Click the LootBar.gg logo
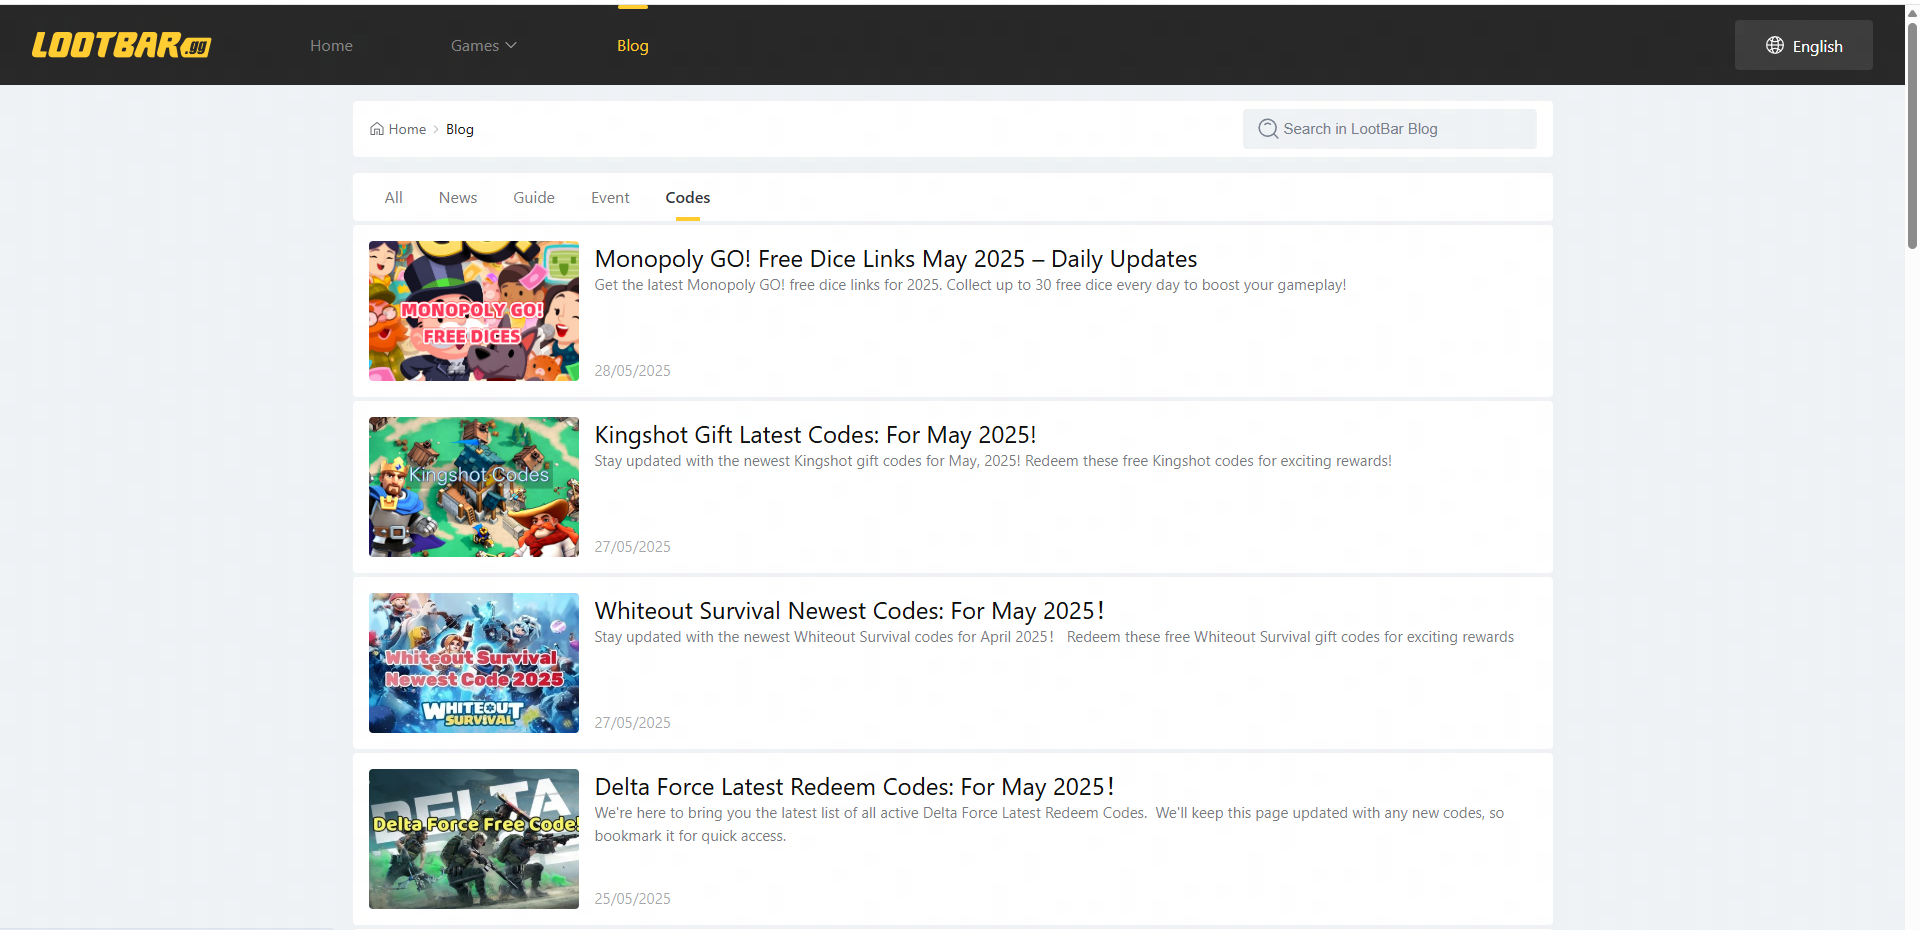Viewport: 1920px width, 930px height. click(120, 45)
